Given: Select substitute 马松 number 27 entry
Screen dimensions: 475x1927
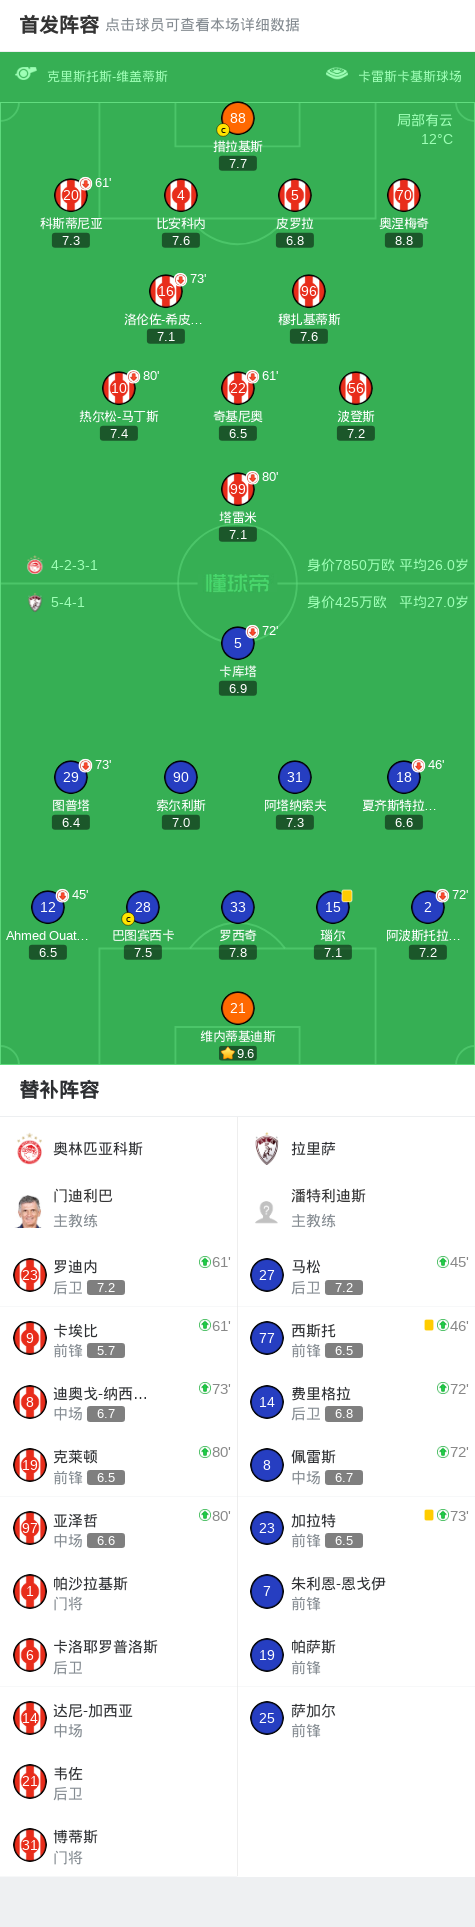Looking at the screenshot, I should coord(356,1275).
